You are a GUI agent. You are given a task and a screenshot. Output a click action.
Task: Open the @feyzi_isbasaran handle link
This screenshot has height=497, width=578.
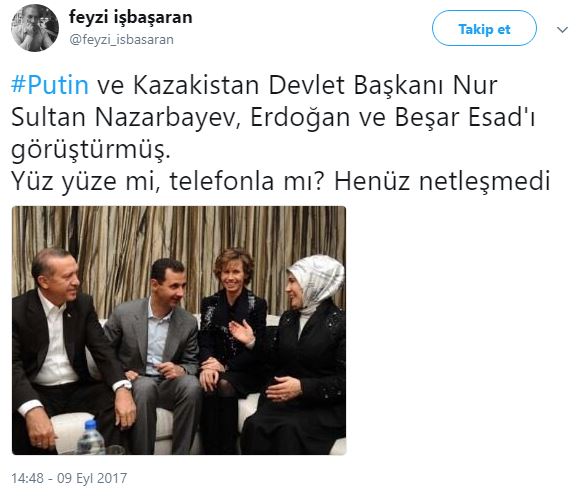click(x=121, y=39)
